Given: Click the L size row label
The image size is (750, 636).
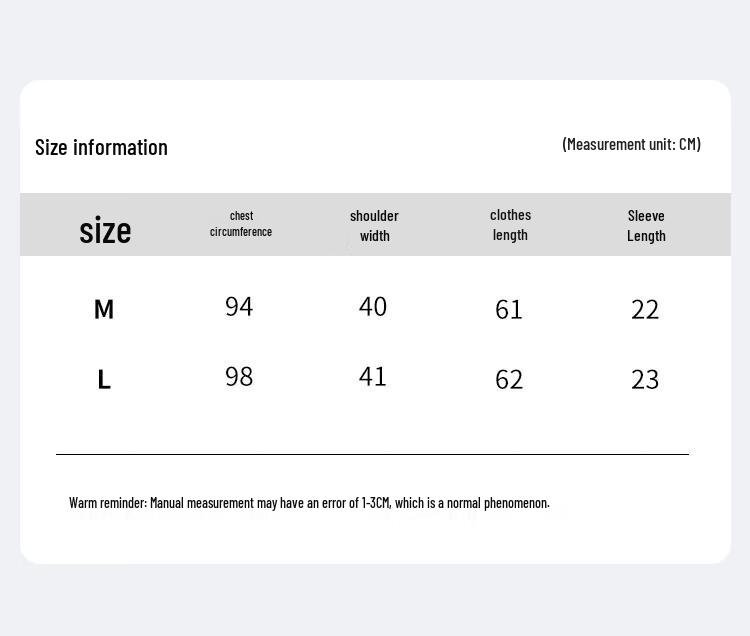Looking at the screenshot, I should tap(104, 380).
